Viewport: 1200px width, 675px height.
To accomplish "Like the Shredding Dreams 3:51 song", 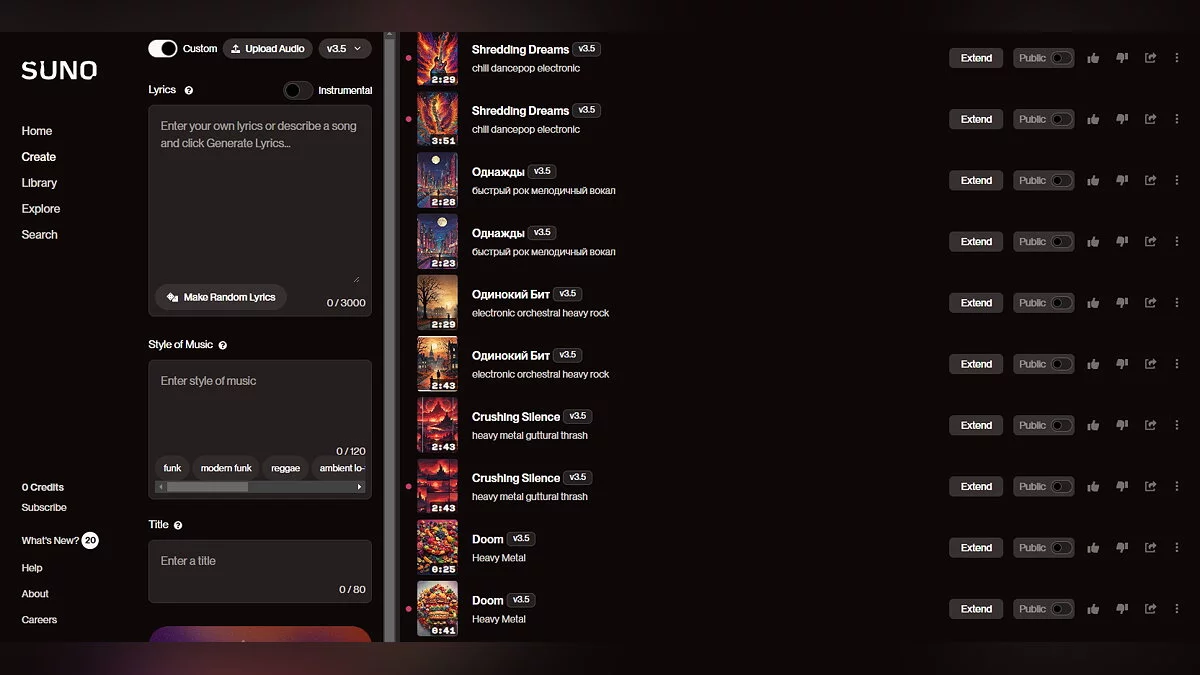I will (x=1093, y=119).
